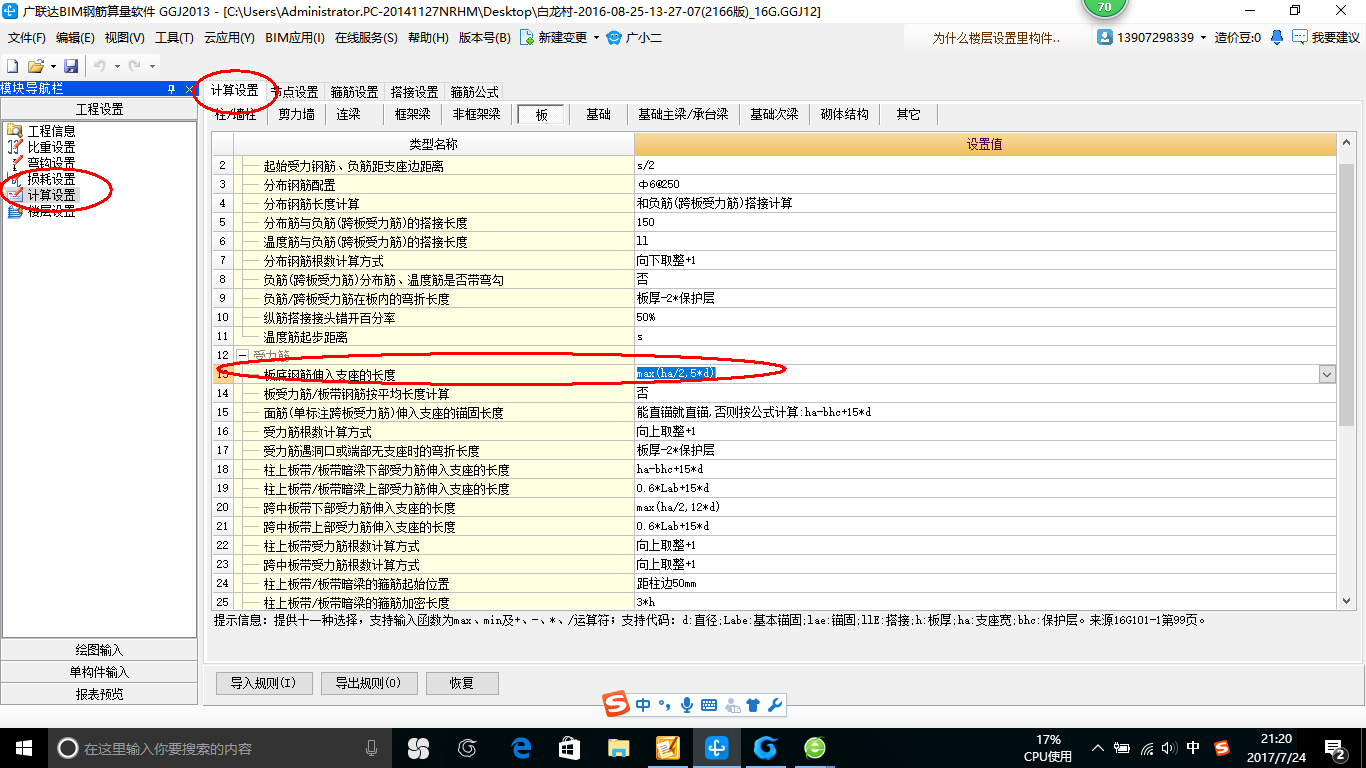Switch to the 箍筋设置 tab
The height and width of the screenshot is (768, 1366).
click(355, 92)
